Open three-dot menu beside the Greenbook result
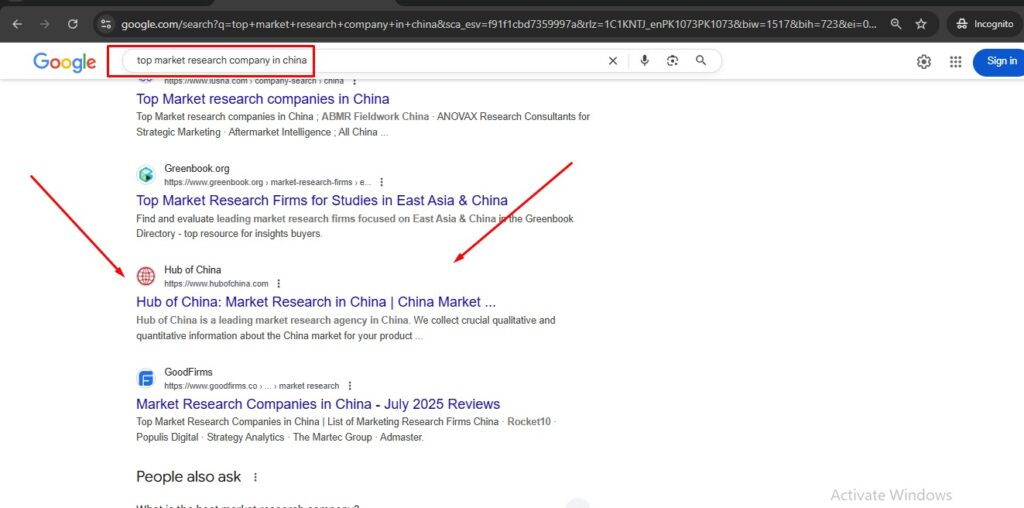 pyautogui.click(x=381, y=182)
